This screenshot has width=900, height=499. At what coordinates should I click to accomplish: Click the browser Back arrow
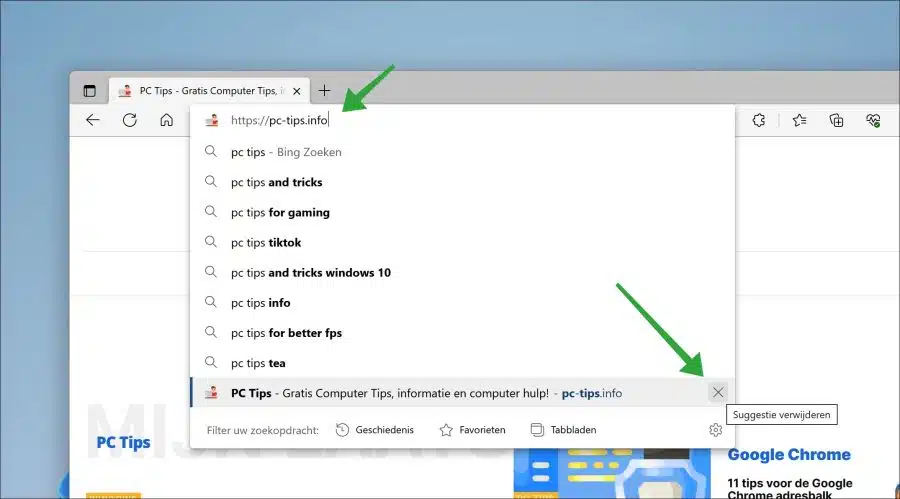[92, 120]
